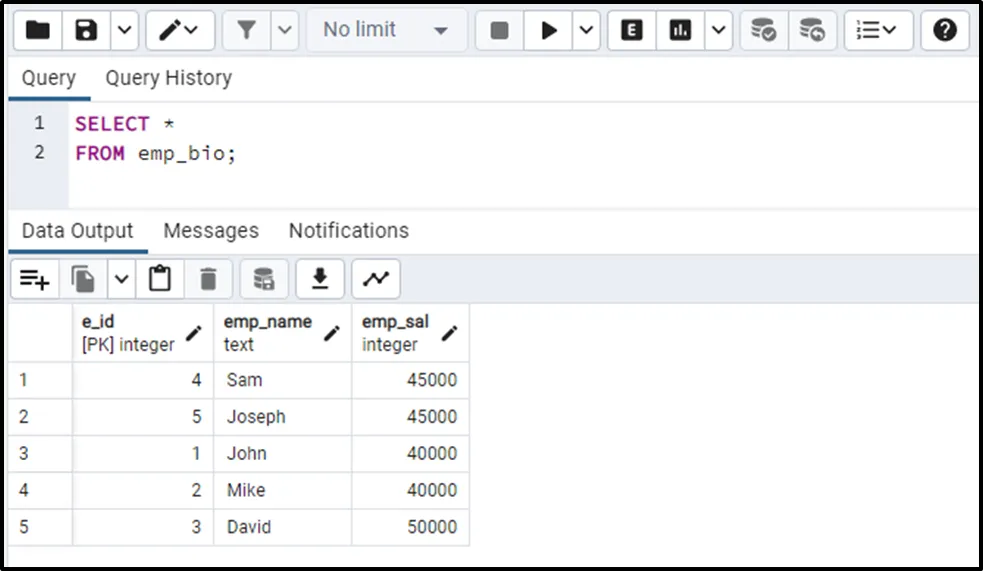Open the Notifications tab
This screenshot has height=571, width=983.
coord(348,231)
